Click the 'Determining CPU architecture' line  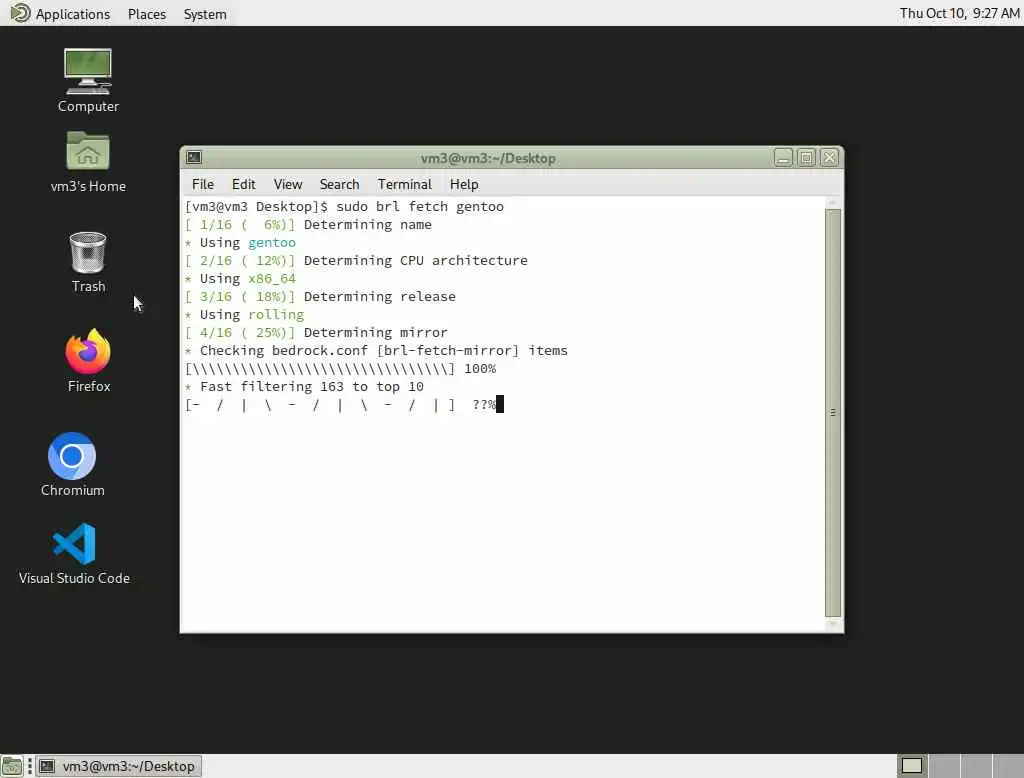click(x=357, y=261)
